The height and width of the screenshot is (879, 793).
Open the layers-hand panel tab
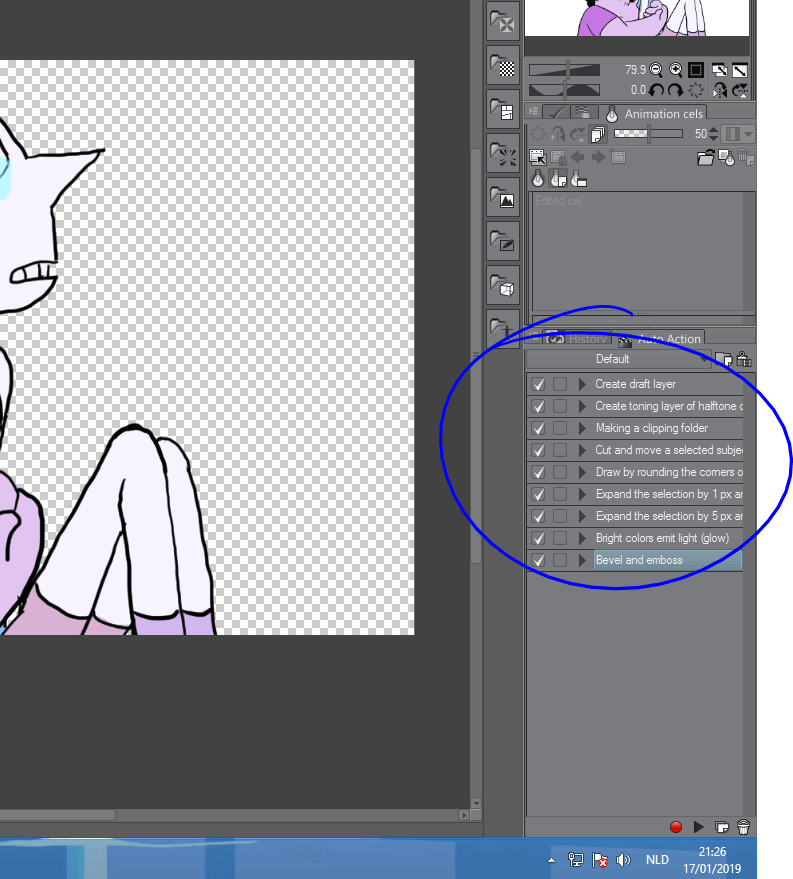584,113
